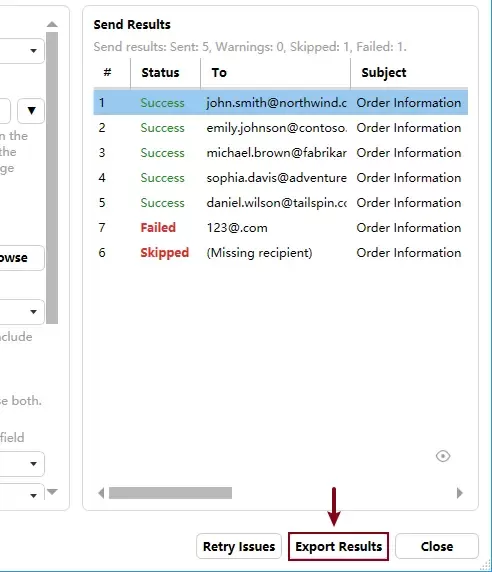Click the Skipped status cell
The width and height of the screenshot is (492, 572).
[164, 253]
